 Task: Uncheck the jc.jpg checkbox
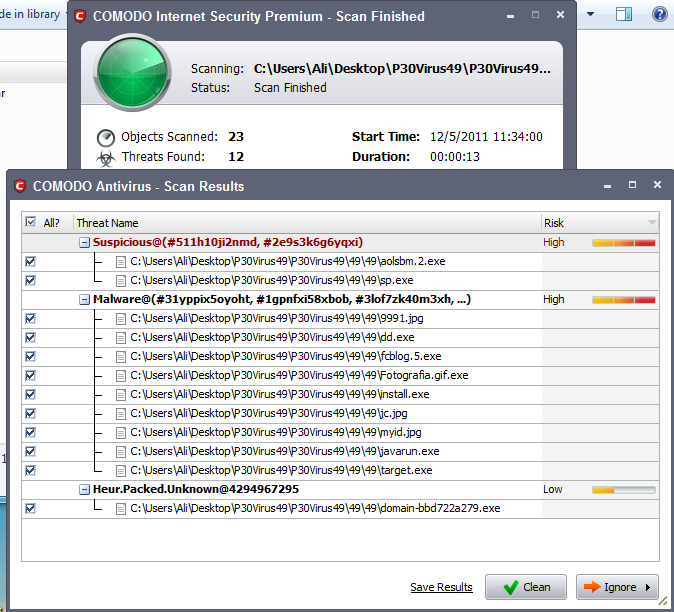coord(30,413)
